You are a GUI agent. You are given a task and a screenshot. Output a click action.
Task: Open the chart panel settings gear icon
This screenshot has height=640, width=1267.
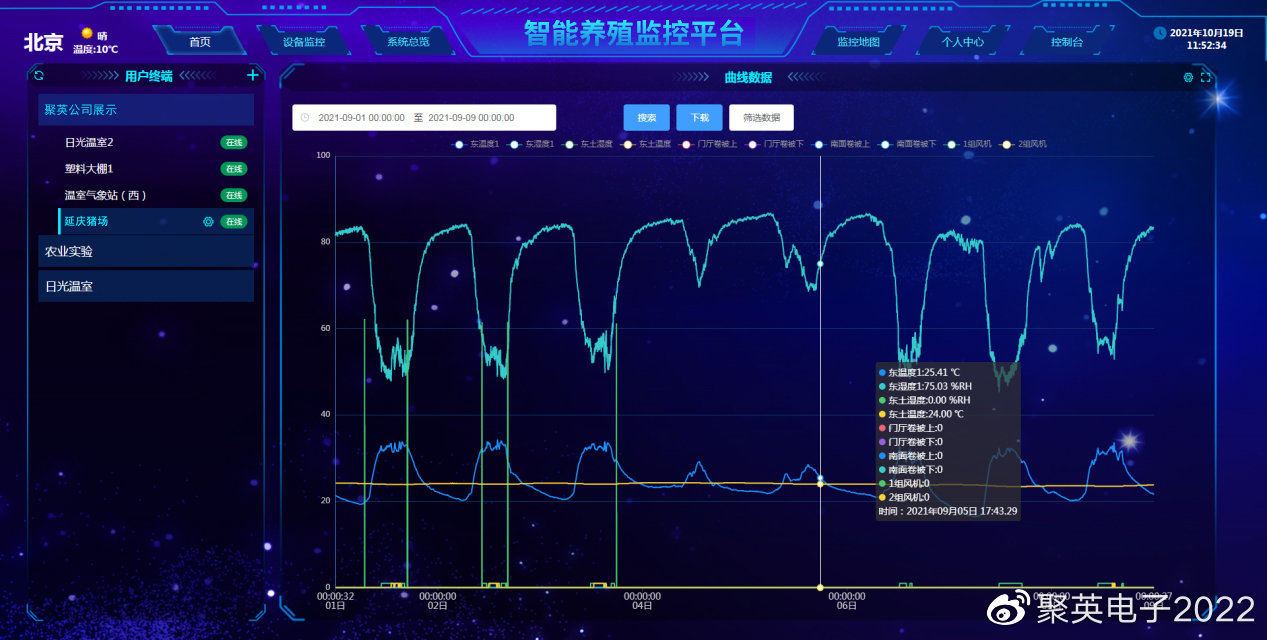[x=1188, y=77]
